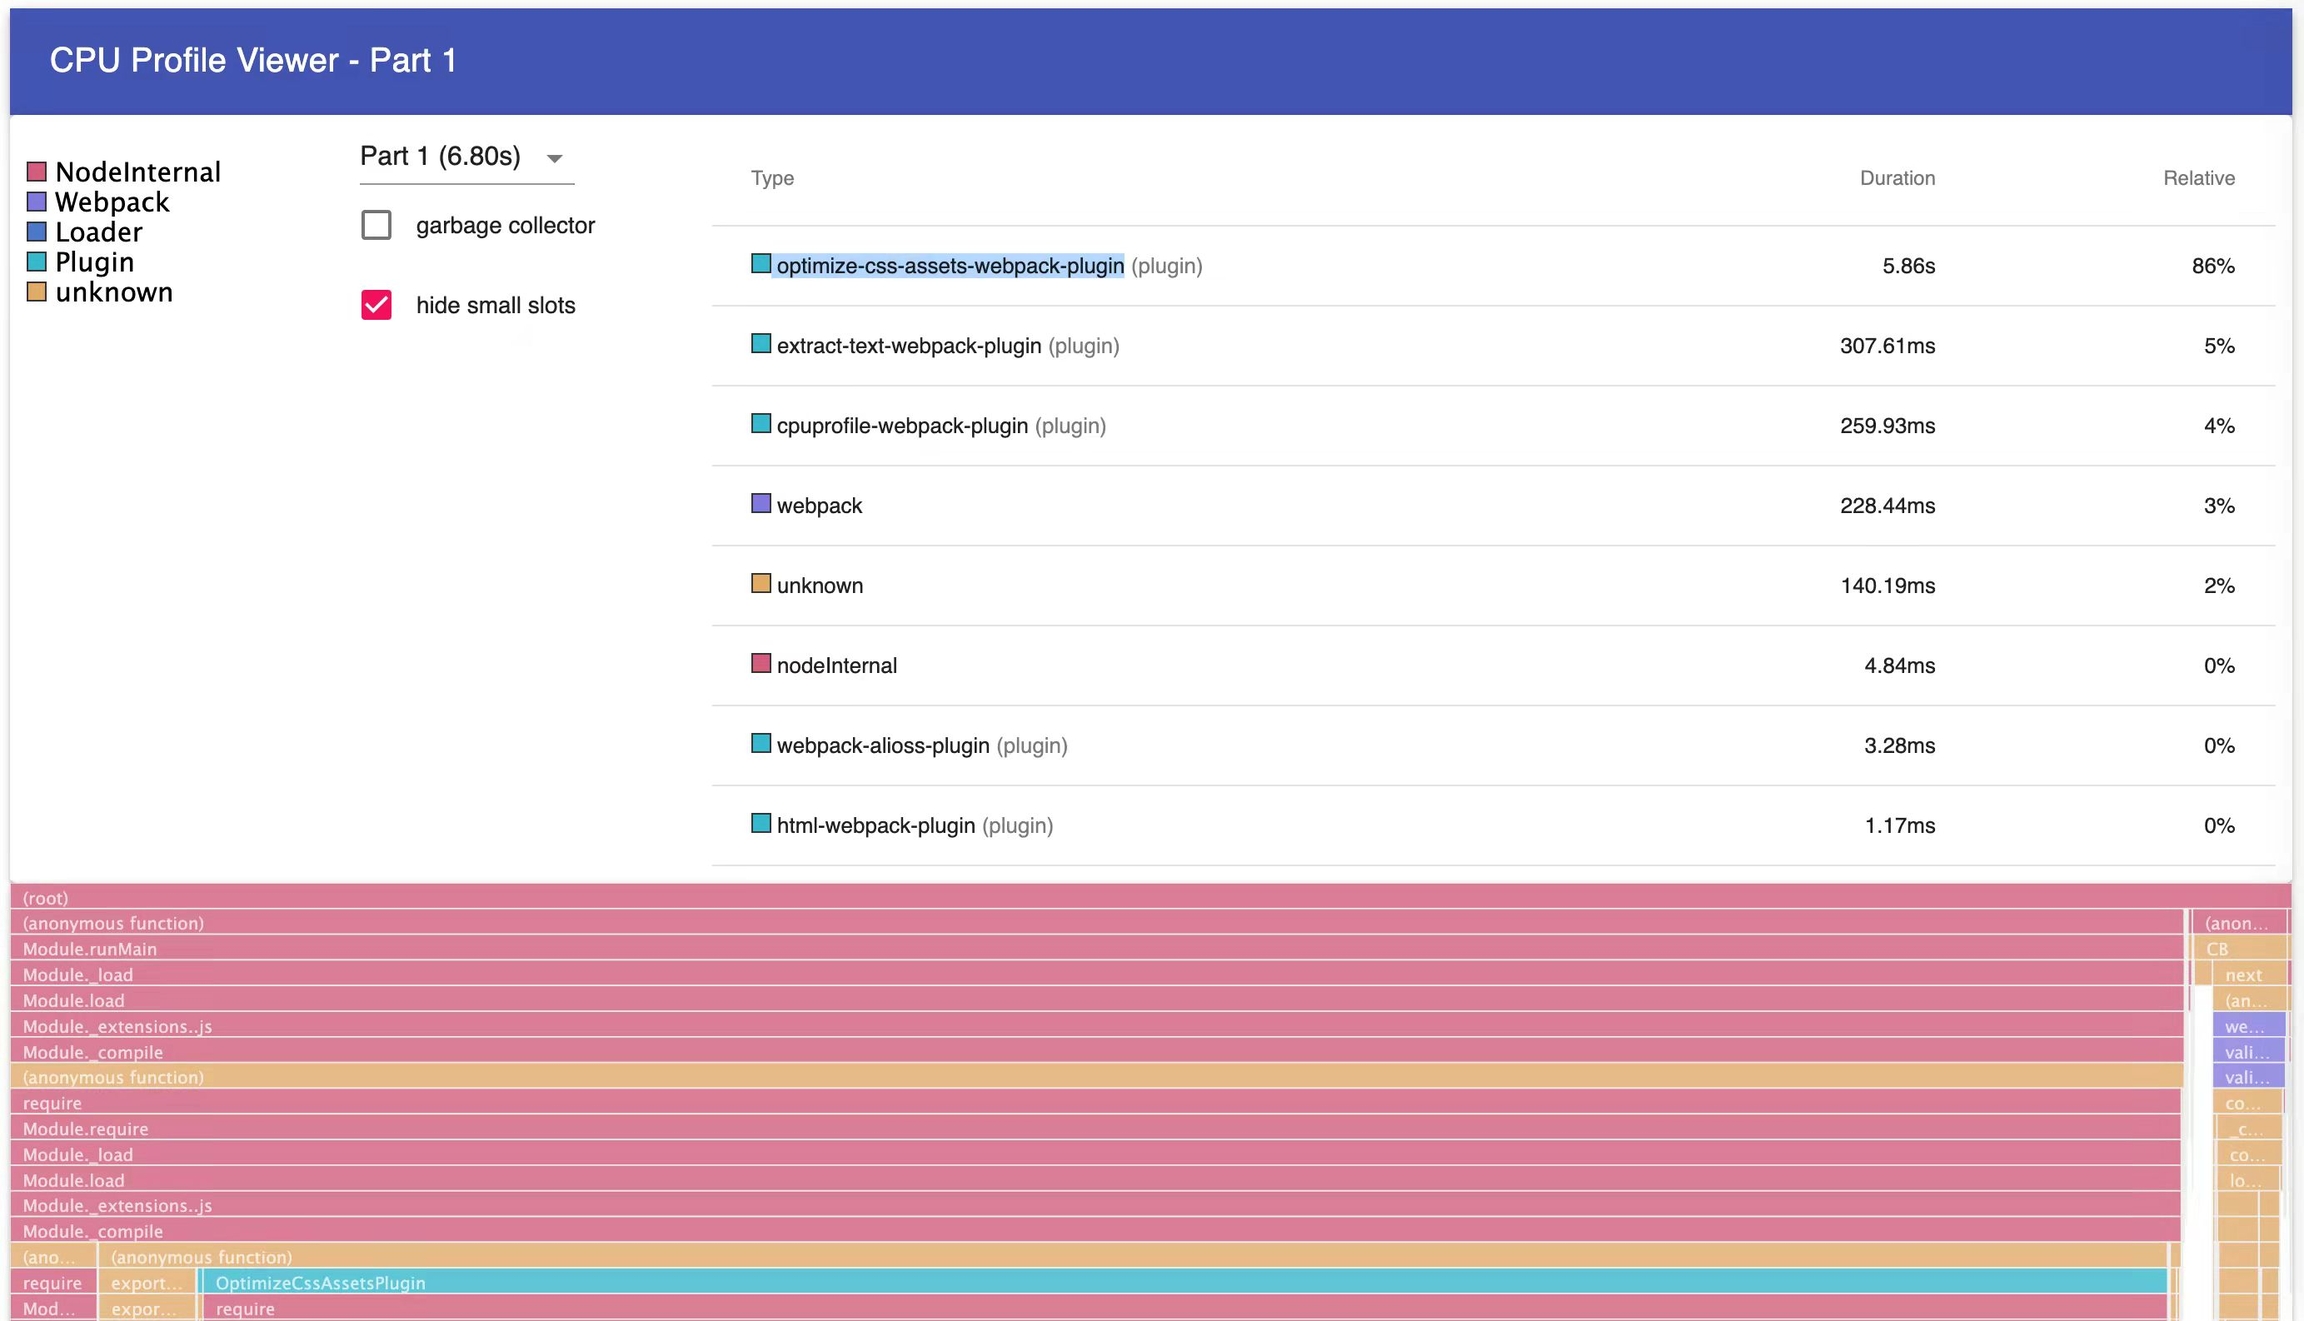Image resolution: width=2304 pixels, height=1321 pixels.
Task: Click the Loader legend color square
Action: pyautogui.click(x=37, y=232)
